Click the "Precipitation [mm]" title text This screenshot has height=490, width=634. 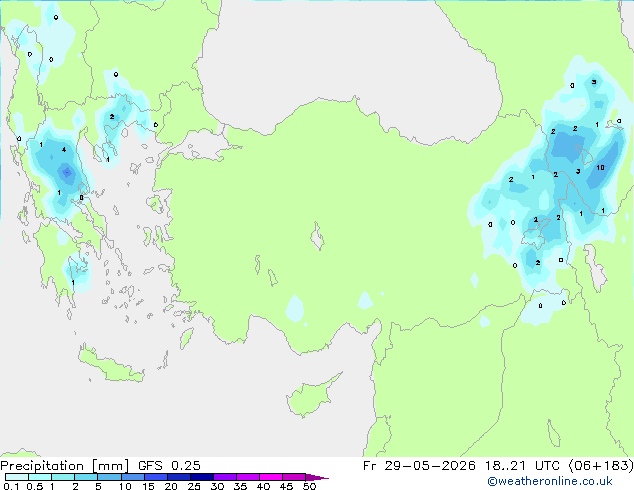[x=64, y=466]
